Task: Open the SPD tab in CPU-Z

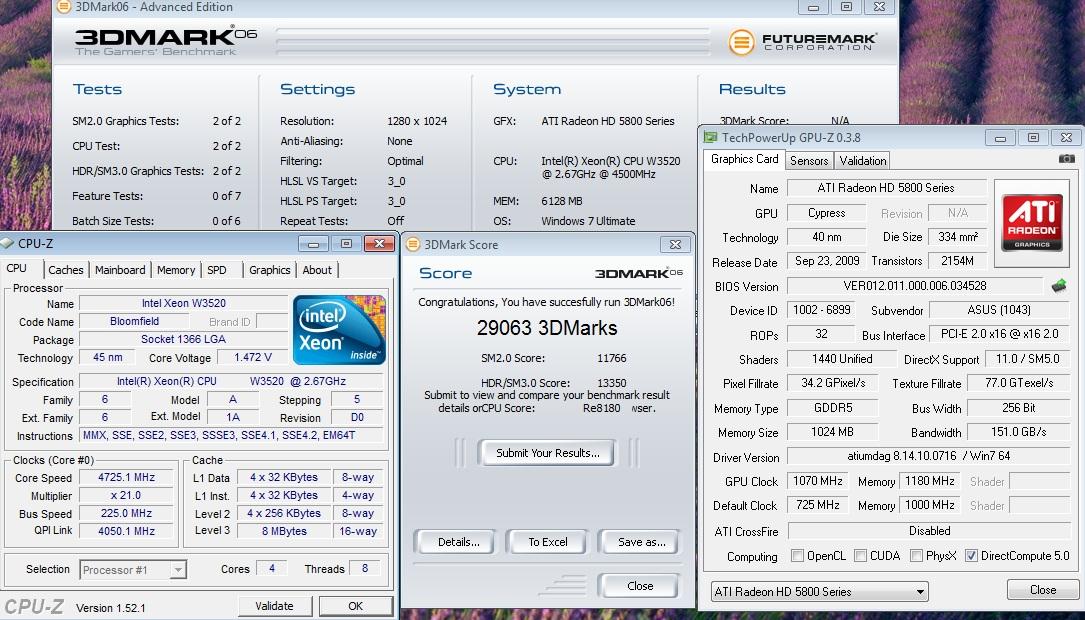Action: point(217,270)
